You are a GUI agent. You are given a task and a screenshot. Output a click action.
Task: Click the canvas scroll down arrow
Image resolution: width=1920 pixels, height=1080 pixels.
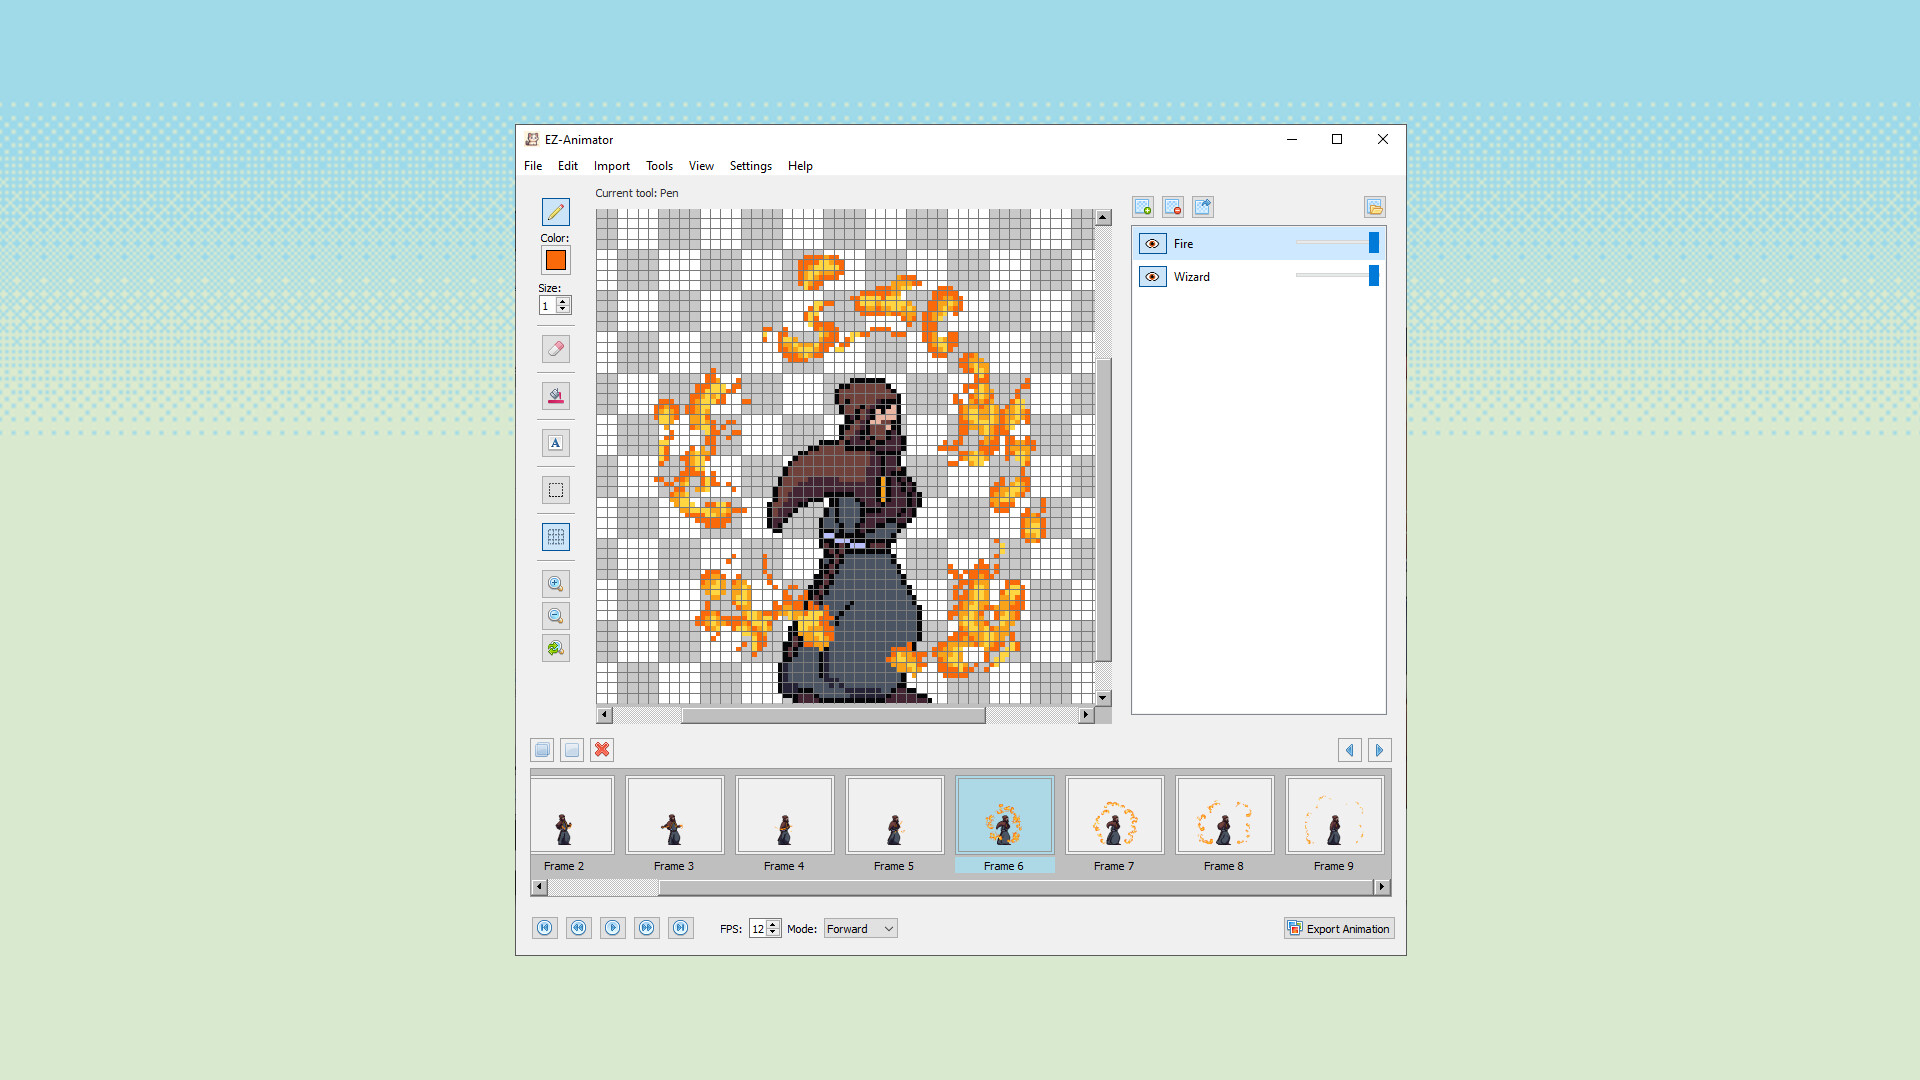coord(1103,698)
